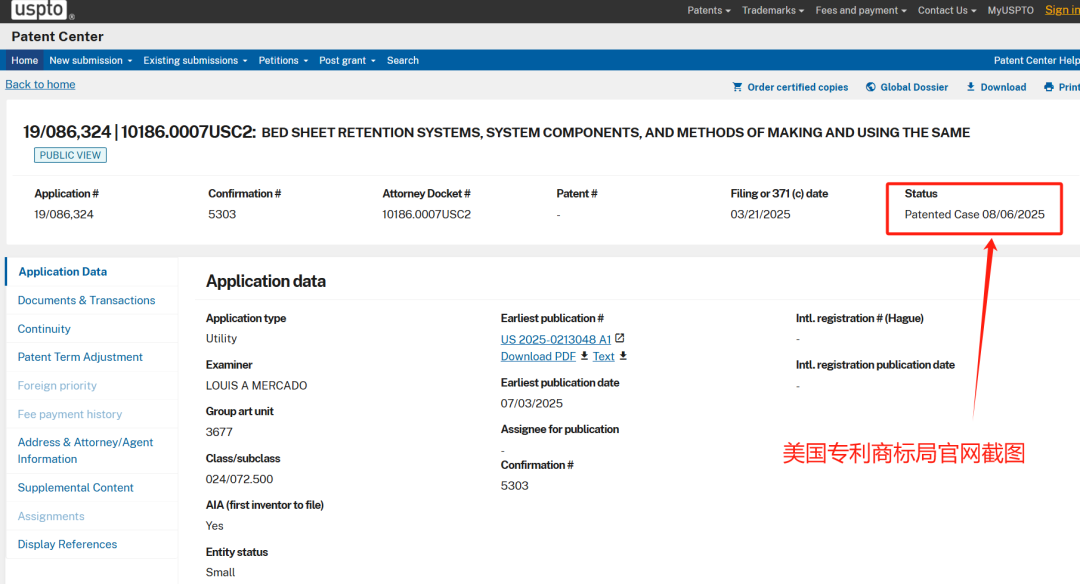This screenshot has width=1080, height=584.
Task: Click the Sign in link
Action: pyautogui.click(x=1062, y=10)
